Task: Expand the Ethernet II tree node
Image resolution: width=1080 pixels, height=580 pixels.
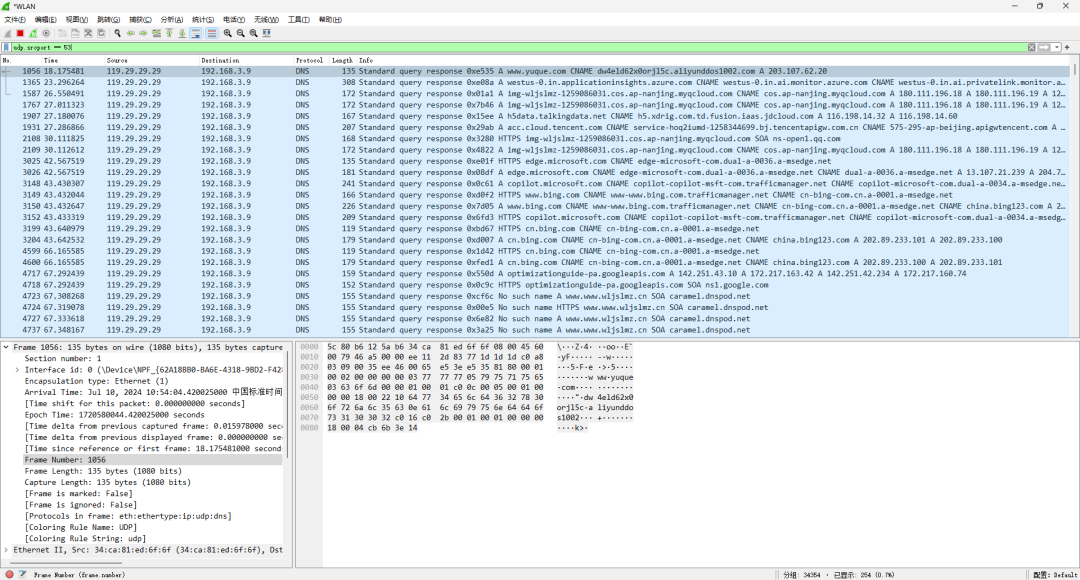Action: (x=6, y=550)
